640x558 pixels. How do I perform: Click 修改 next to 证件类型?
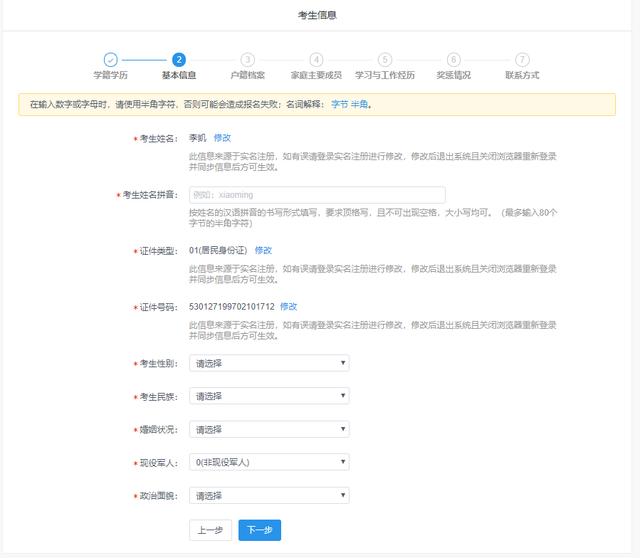coord(263,250)
